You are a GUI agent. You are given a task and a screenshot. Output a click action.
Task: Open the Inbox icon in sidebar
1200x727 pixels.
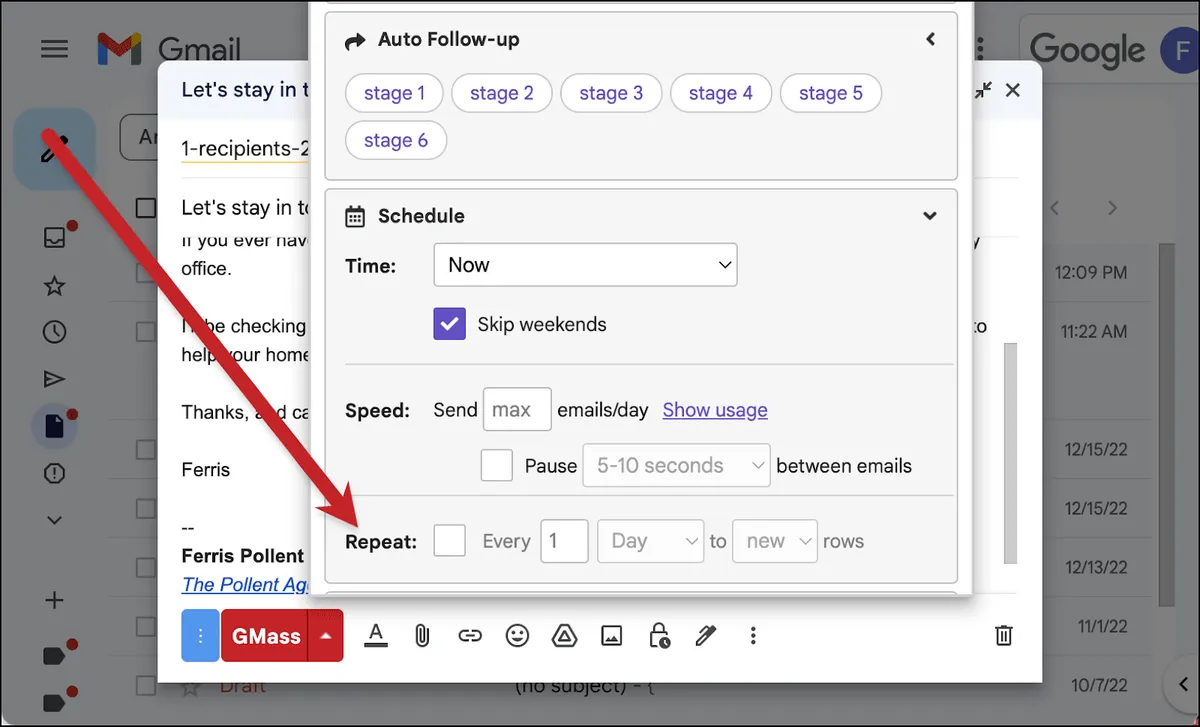coord(55,237)
